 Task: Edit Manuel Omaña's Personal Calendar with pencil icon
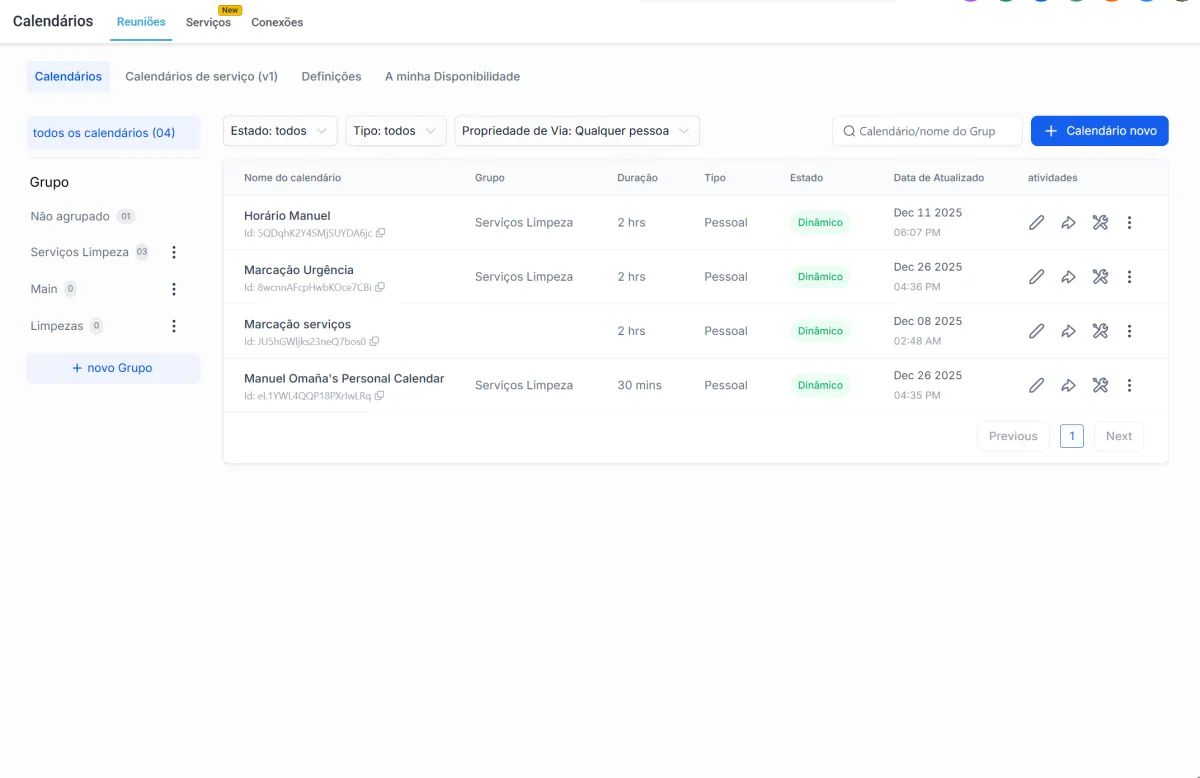pyautogui.click(x=1036, y=385)
